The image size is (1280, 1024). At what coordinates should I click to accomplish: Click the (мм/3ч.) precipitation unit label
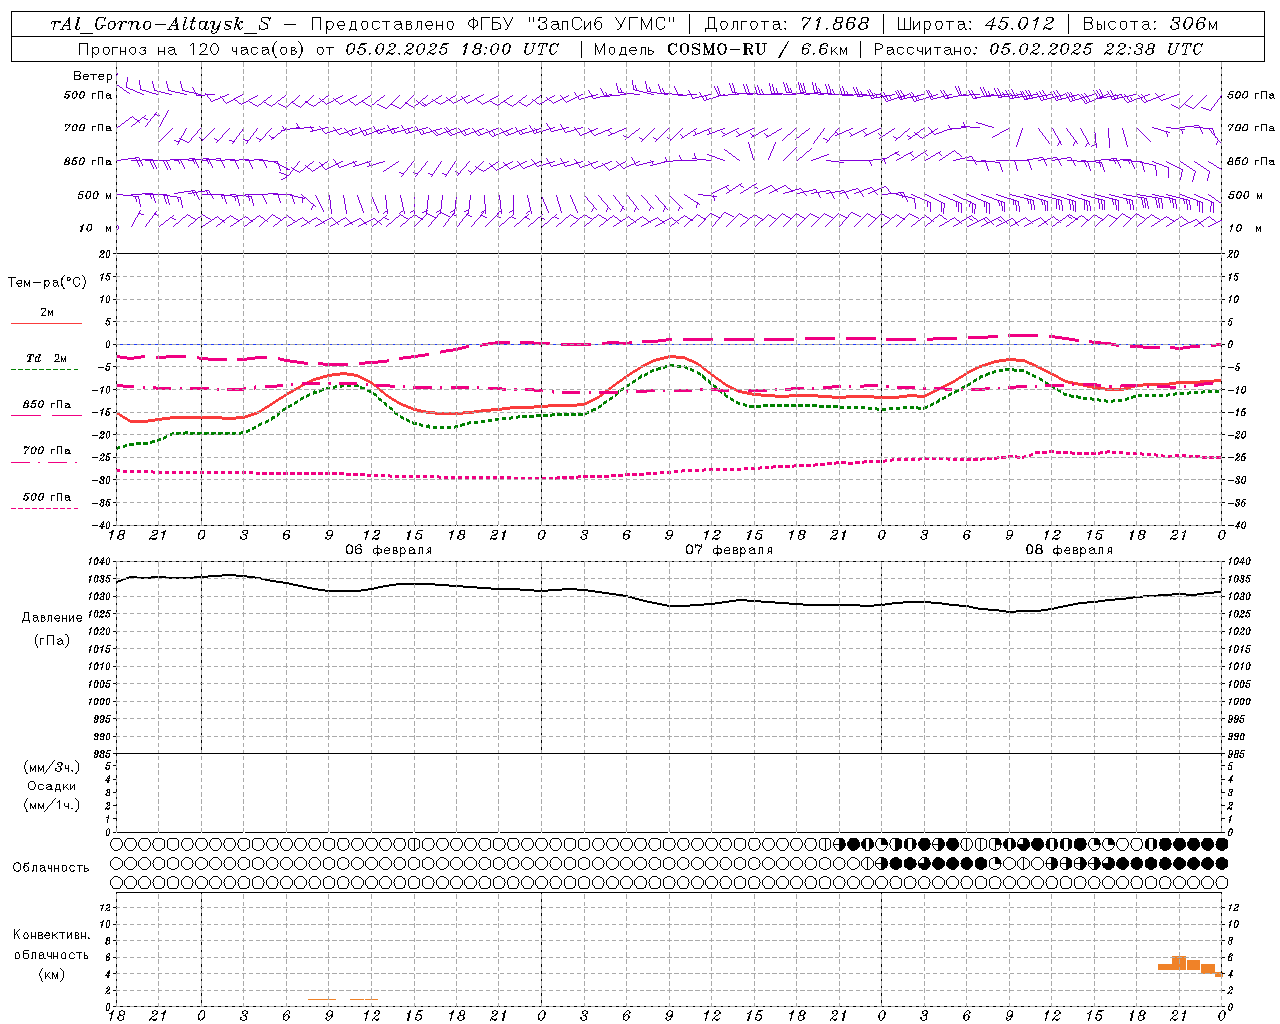[x=52, y=767]
